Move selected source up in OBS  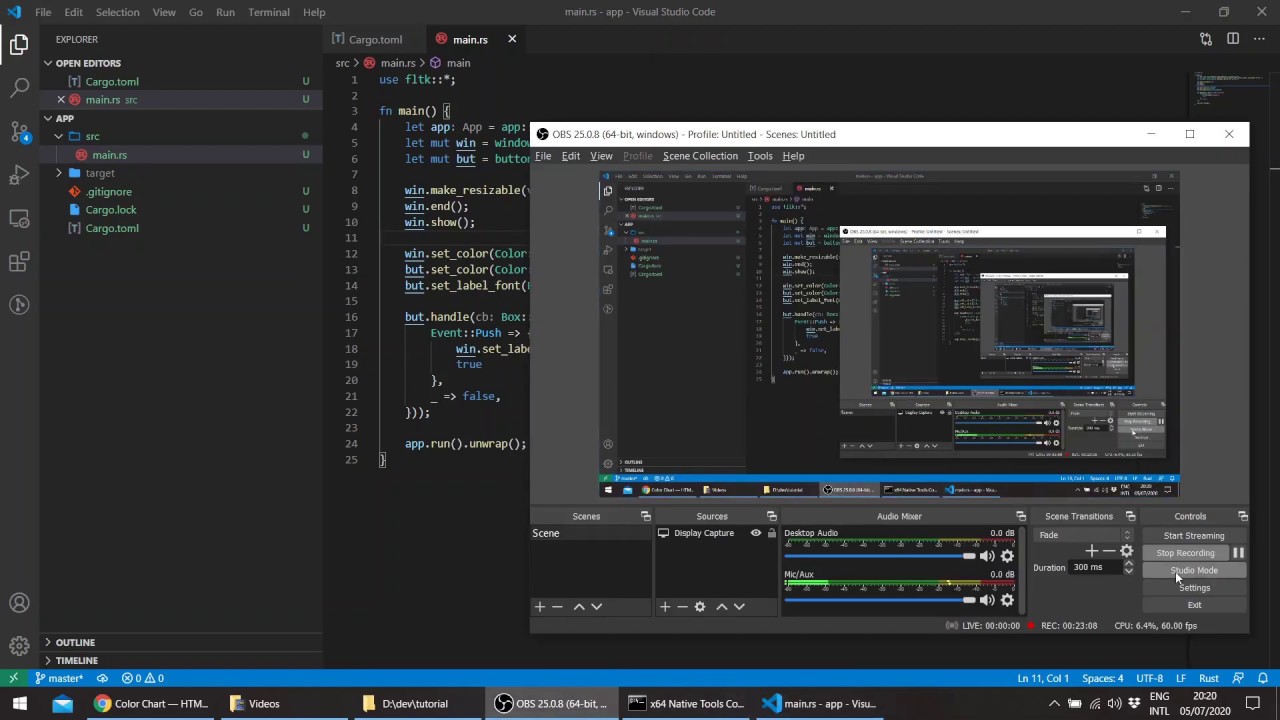pos(722,606)
